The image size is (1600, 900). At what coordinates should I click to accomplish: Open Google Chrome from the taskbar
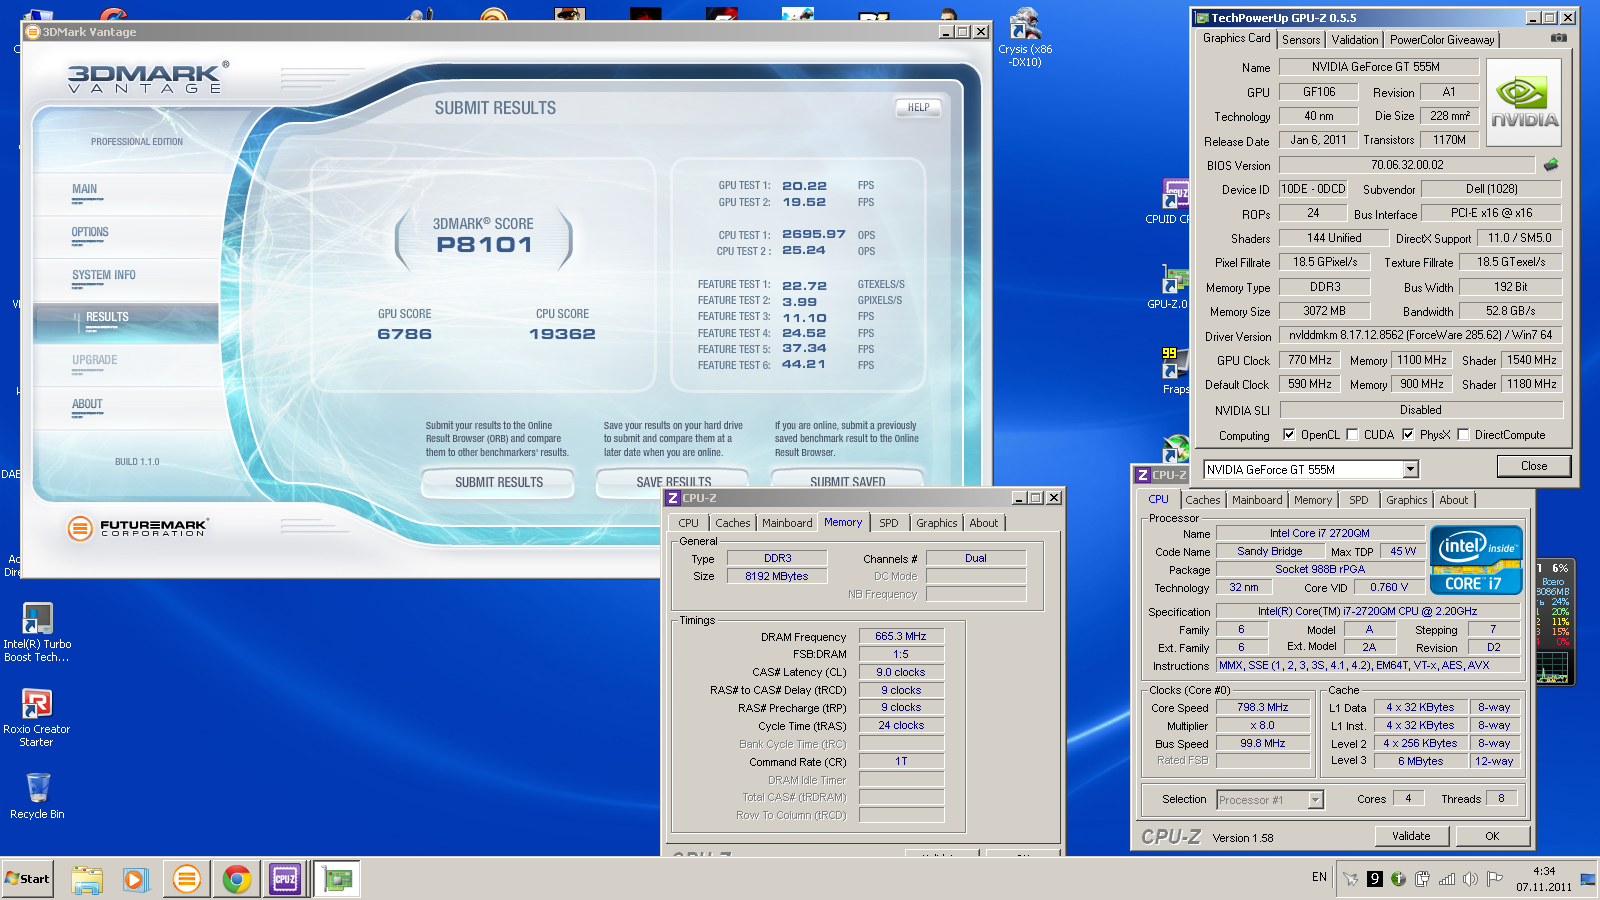coord(237,879)
